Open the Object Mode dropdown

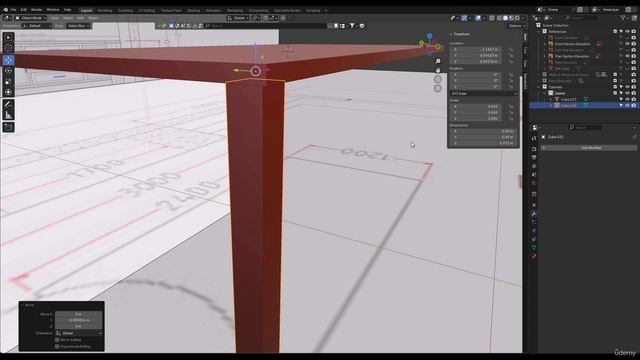tap(31, 18)
